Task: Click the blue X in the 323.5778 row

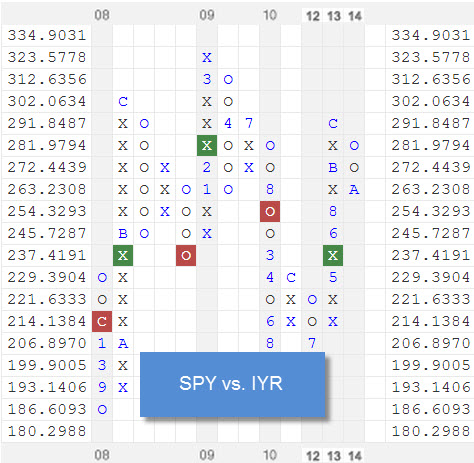Action: (207, 57)
